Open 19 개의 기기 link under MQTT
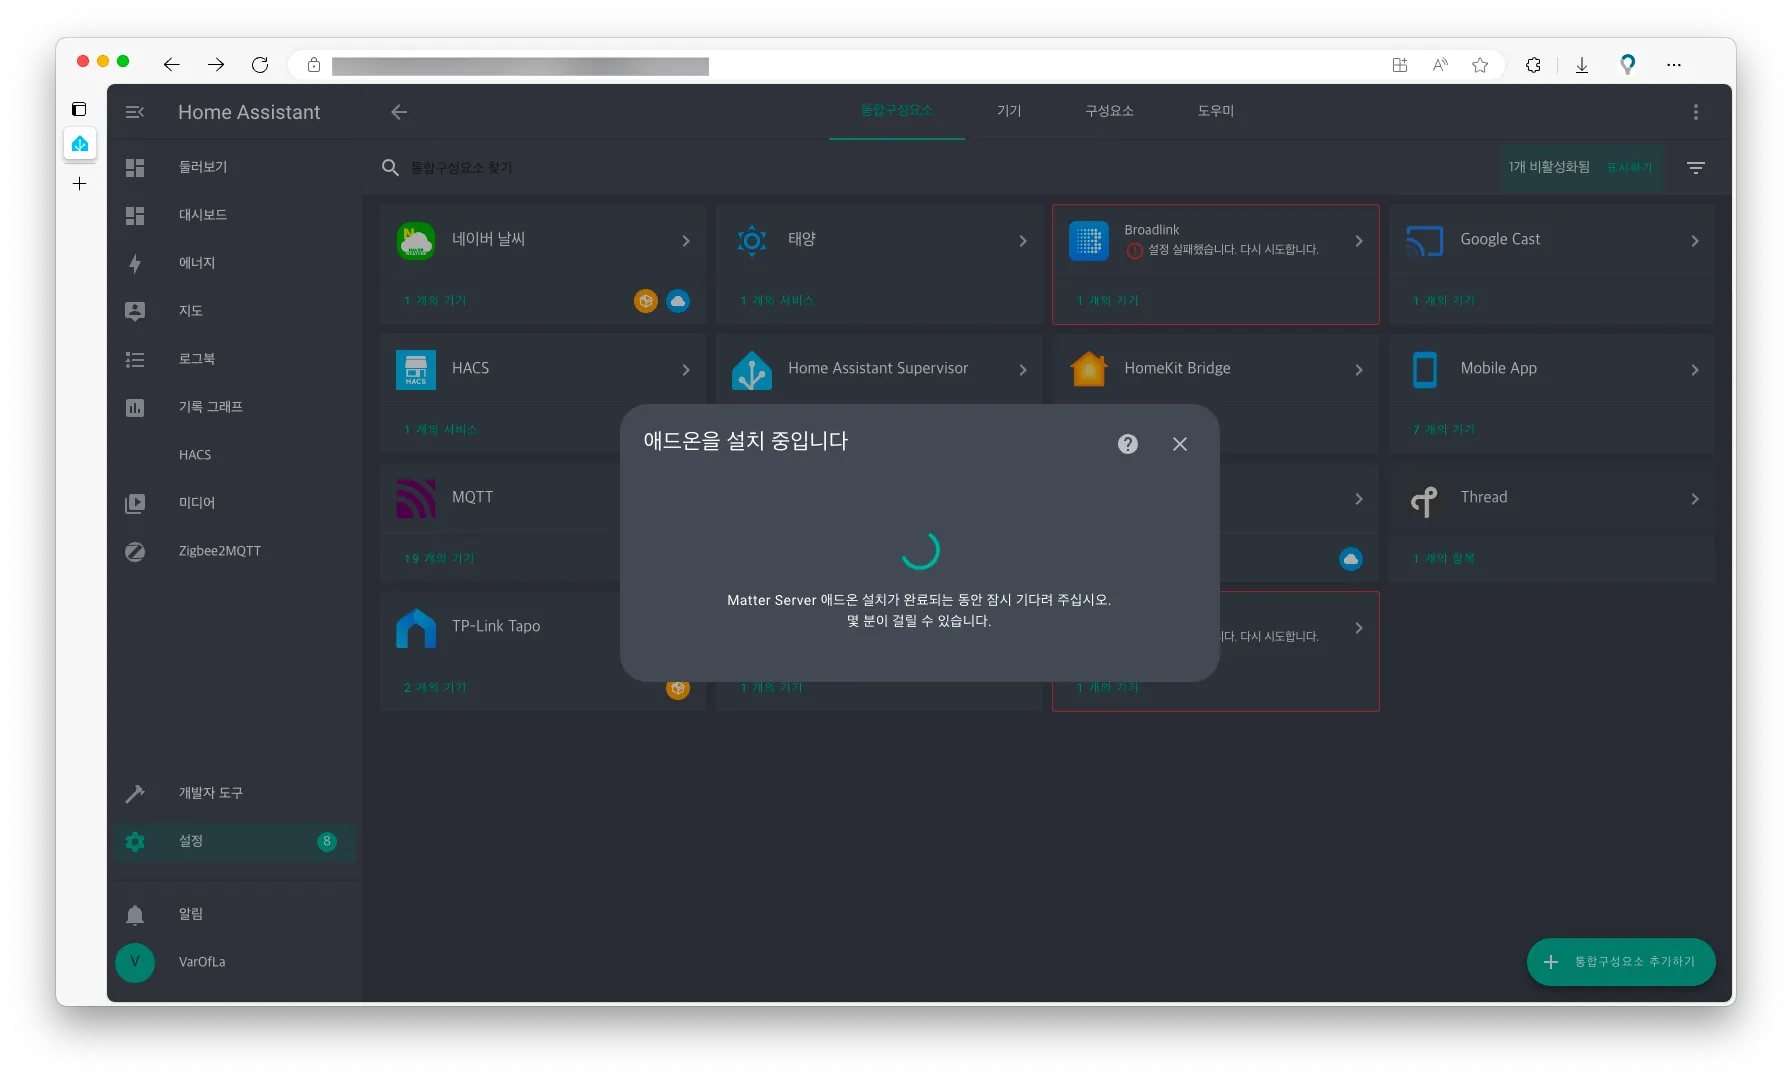This screenshot has height=1080, width=1792. tap(439, 559)
